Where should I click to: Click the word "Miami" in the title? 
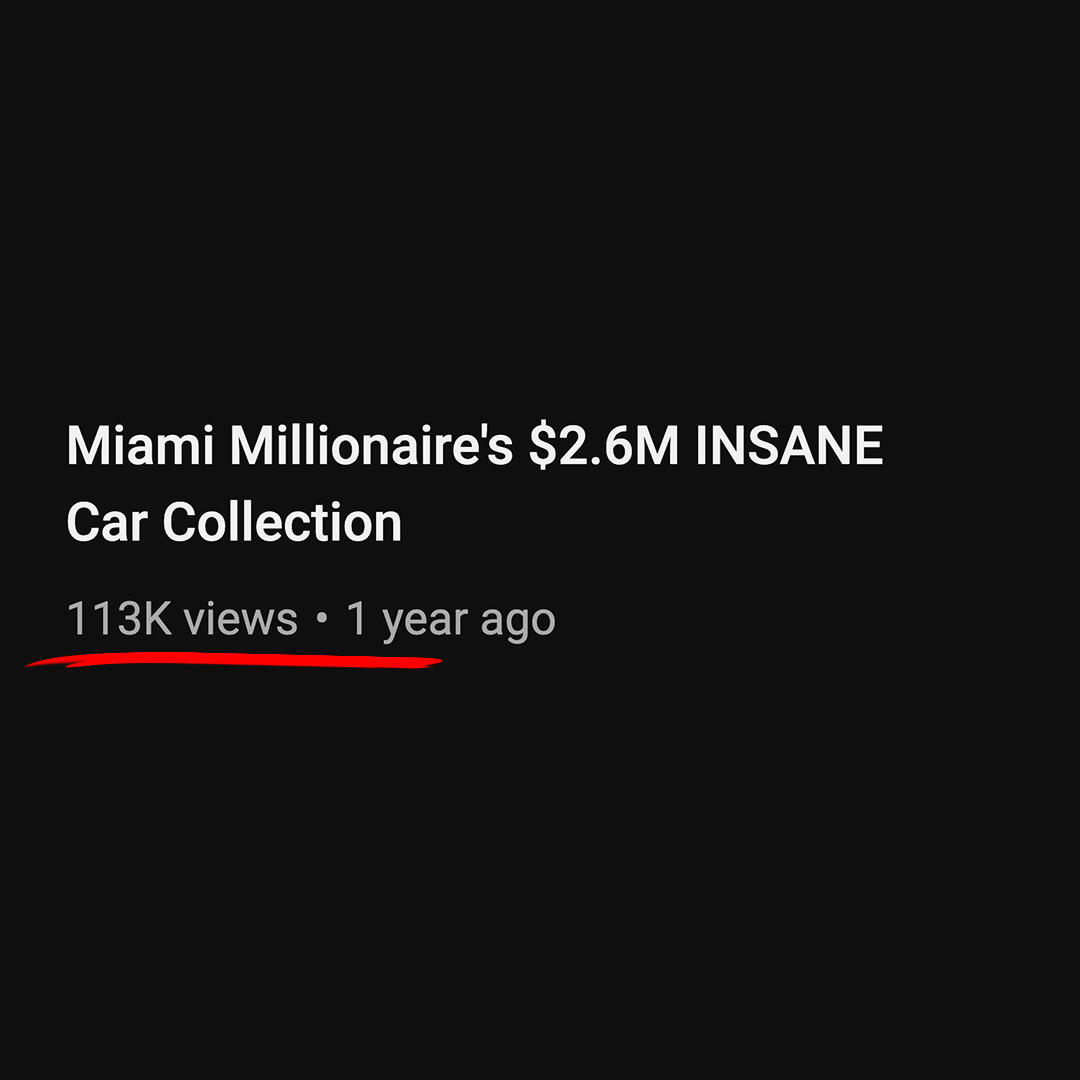pos(141,445)
